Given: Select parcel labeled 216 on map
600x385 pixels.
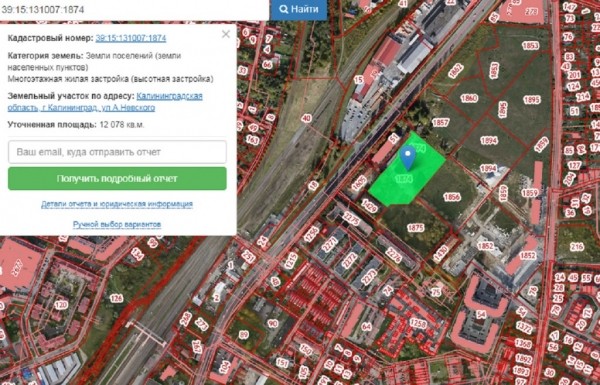Looking at the screenshot, I should click(x=577, y=247).
